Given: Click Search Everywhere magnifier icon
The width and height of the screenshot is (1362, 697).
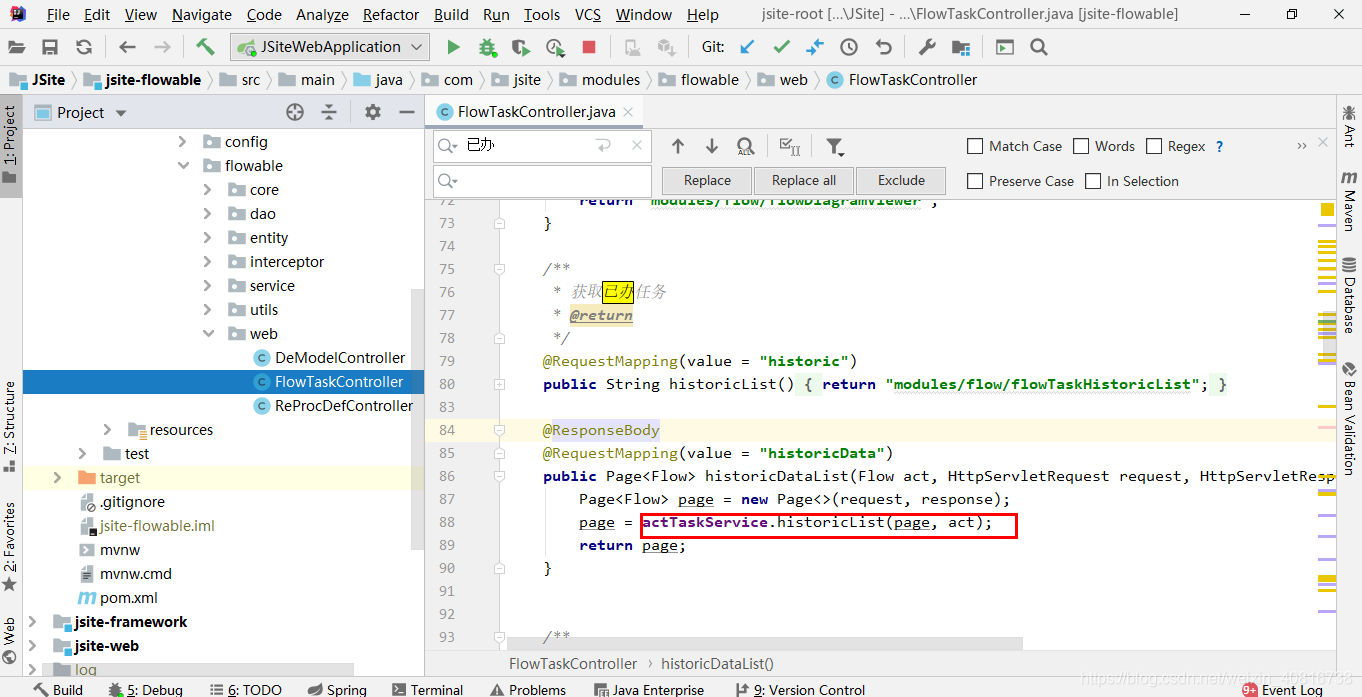Looking at the screenshot, I should pyautogui.click(x=1039, y=47).
